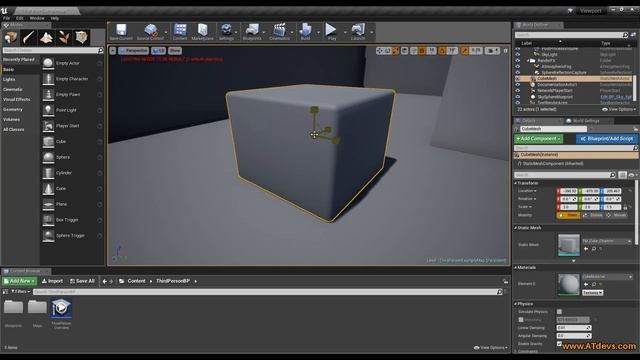Toggle visibility eye for SkyLight row

[x=518, y=54]
